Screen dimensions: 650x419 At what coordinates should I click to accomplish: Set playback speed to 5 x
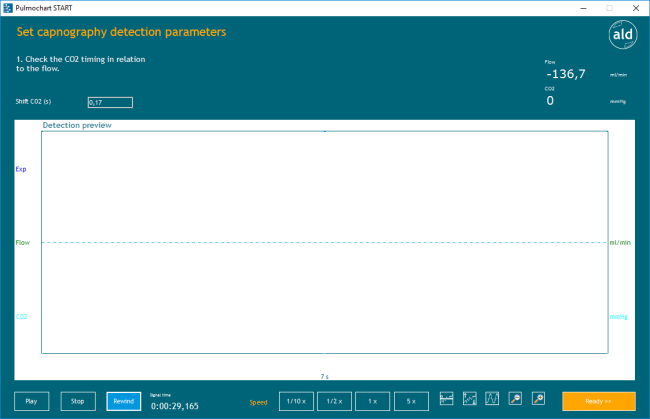[411, 401]
